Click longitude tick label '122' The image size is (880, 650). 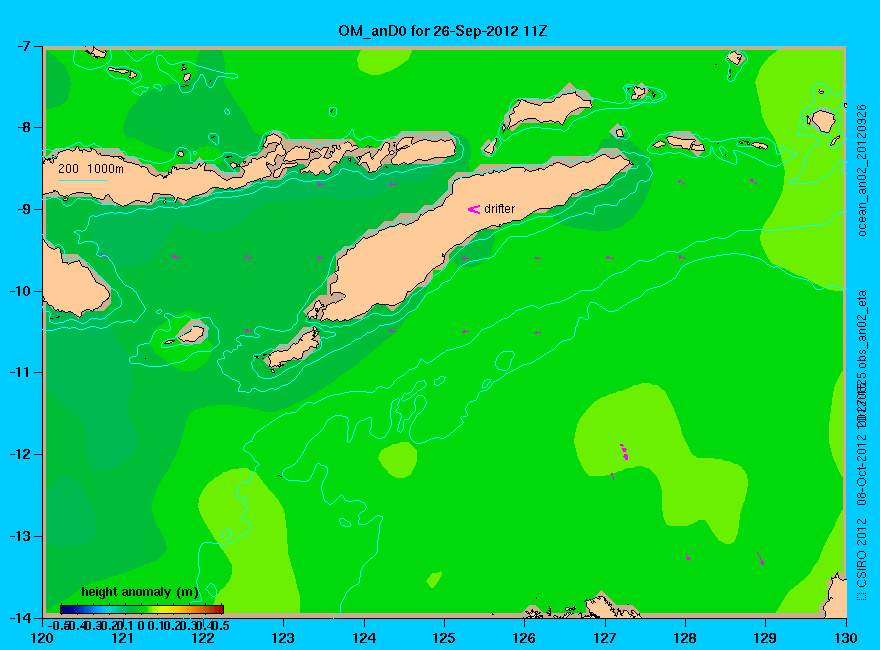point(203,638)
